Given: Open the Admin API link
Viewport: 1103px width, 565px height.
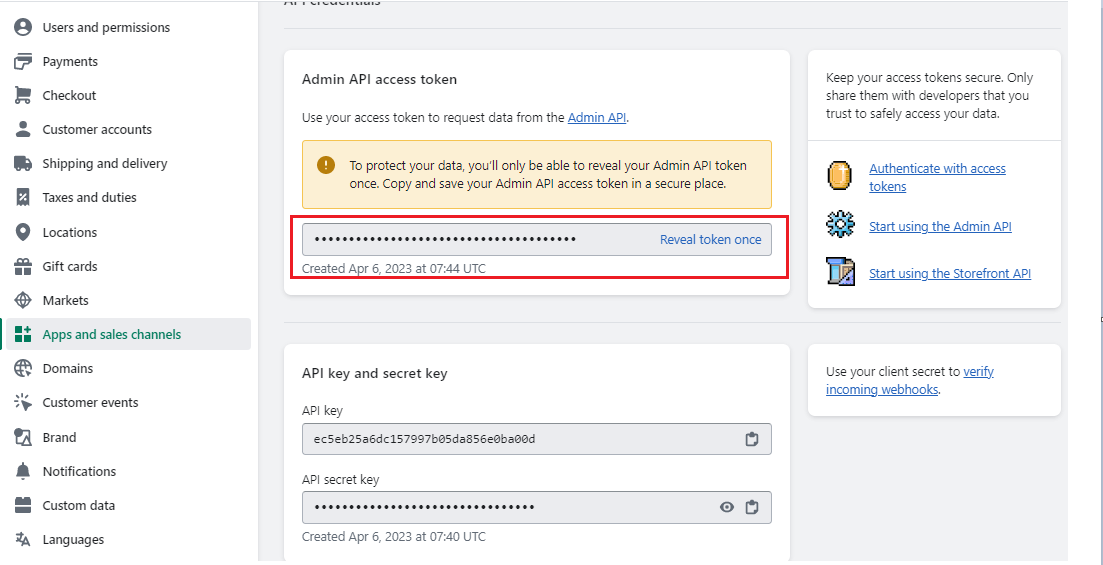Looking at the screenshot, I should click(597, 118).
